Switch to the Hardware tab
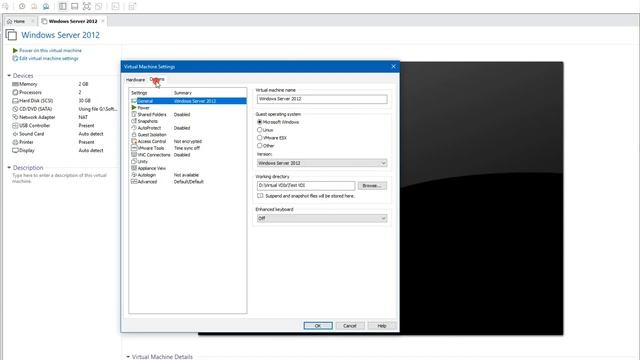640x360 pixels. [x=136, y=80]
